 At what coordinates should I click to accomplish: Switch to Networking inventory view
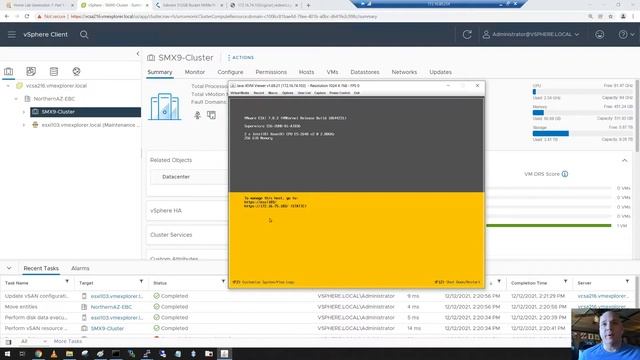pyautogui.click(x=76, y=71)
